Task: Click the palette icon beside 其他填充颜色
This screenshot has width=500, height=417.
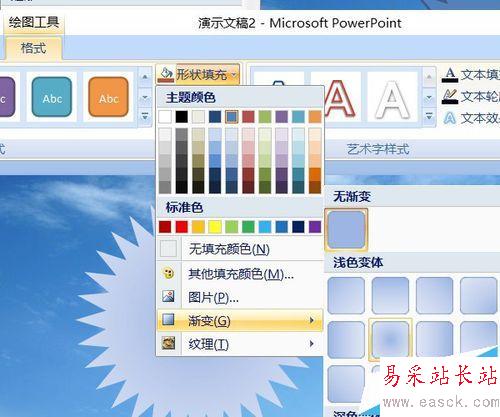Action: [x=169, y=273]
